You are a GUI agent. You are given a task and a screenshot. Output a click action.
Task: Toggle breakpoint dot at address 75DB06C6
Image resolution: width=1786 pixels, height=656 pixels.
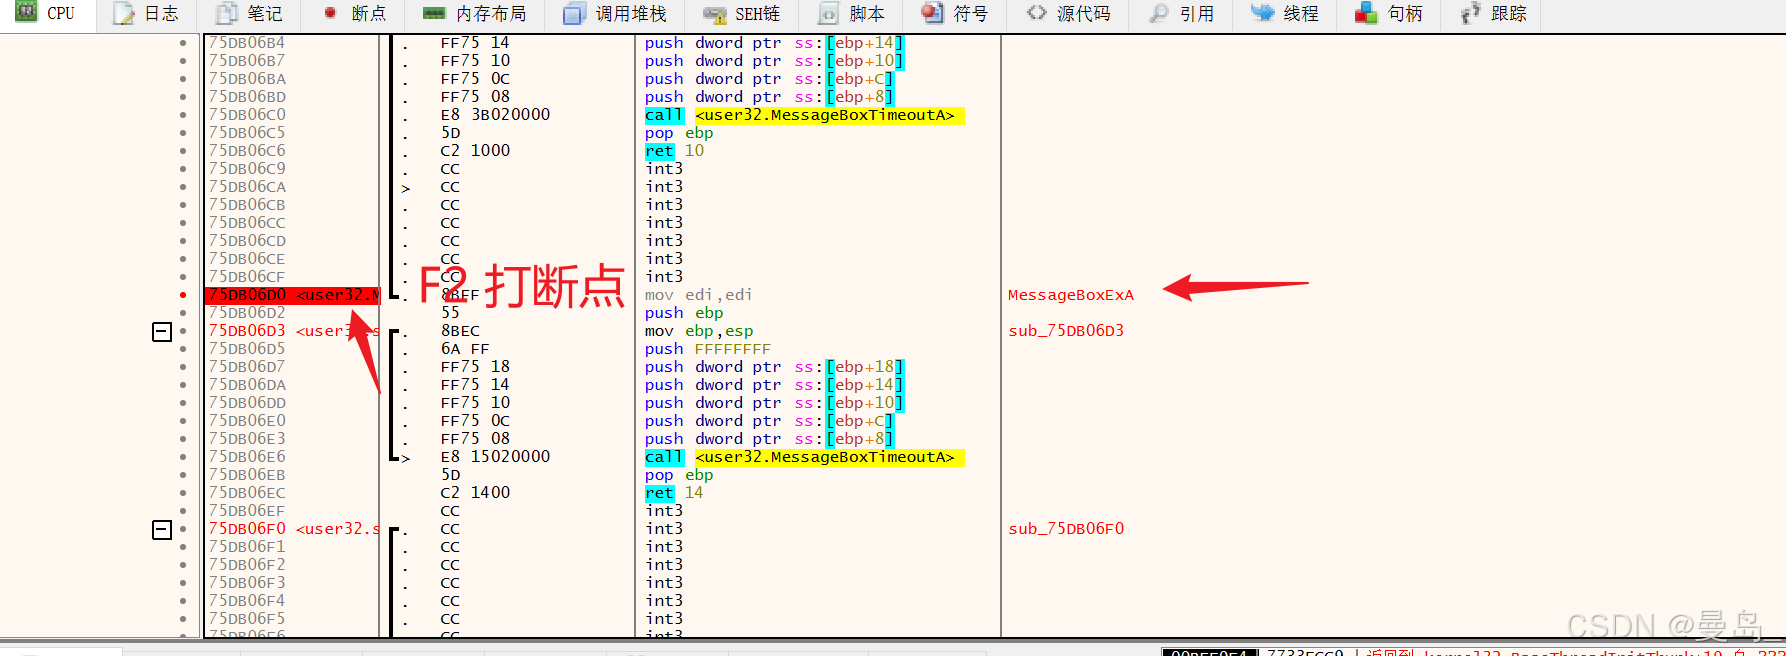[183, 151]
